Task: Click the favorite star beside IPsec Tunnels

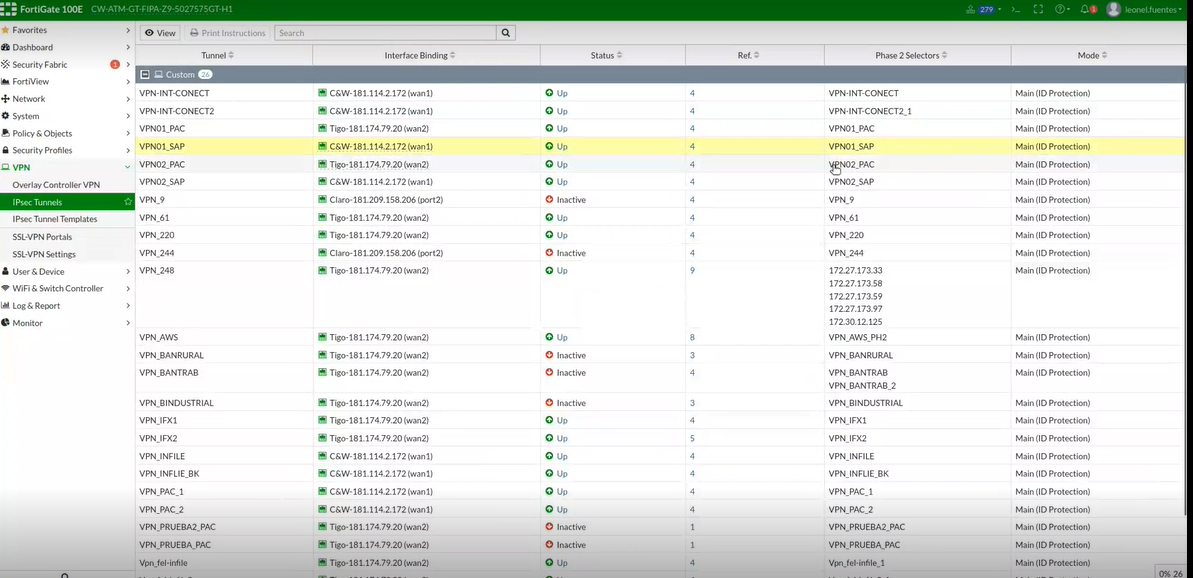Action: (127, 202)
